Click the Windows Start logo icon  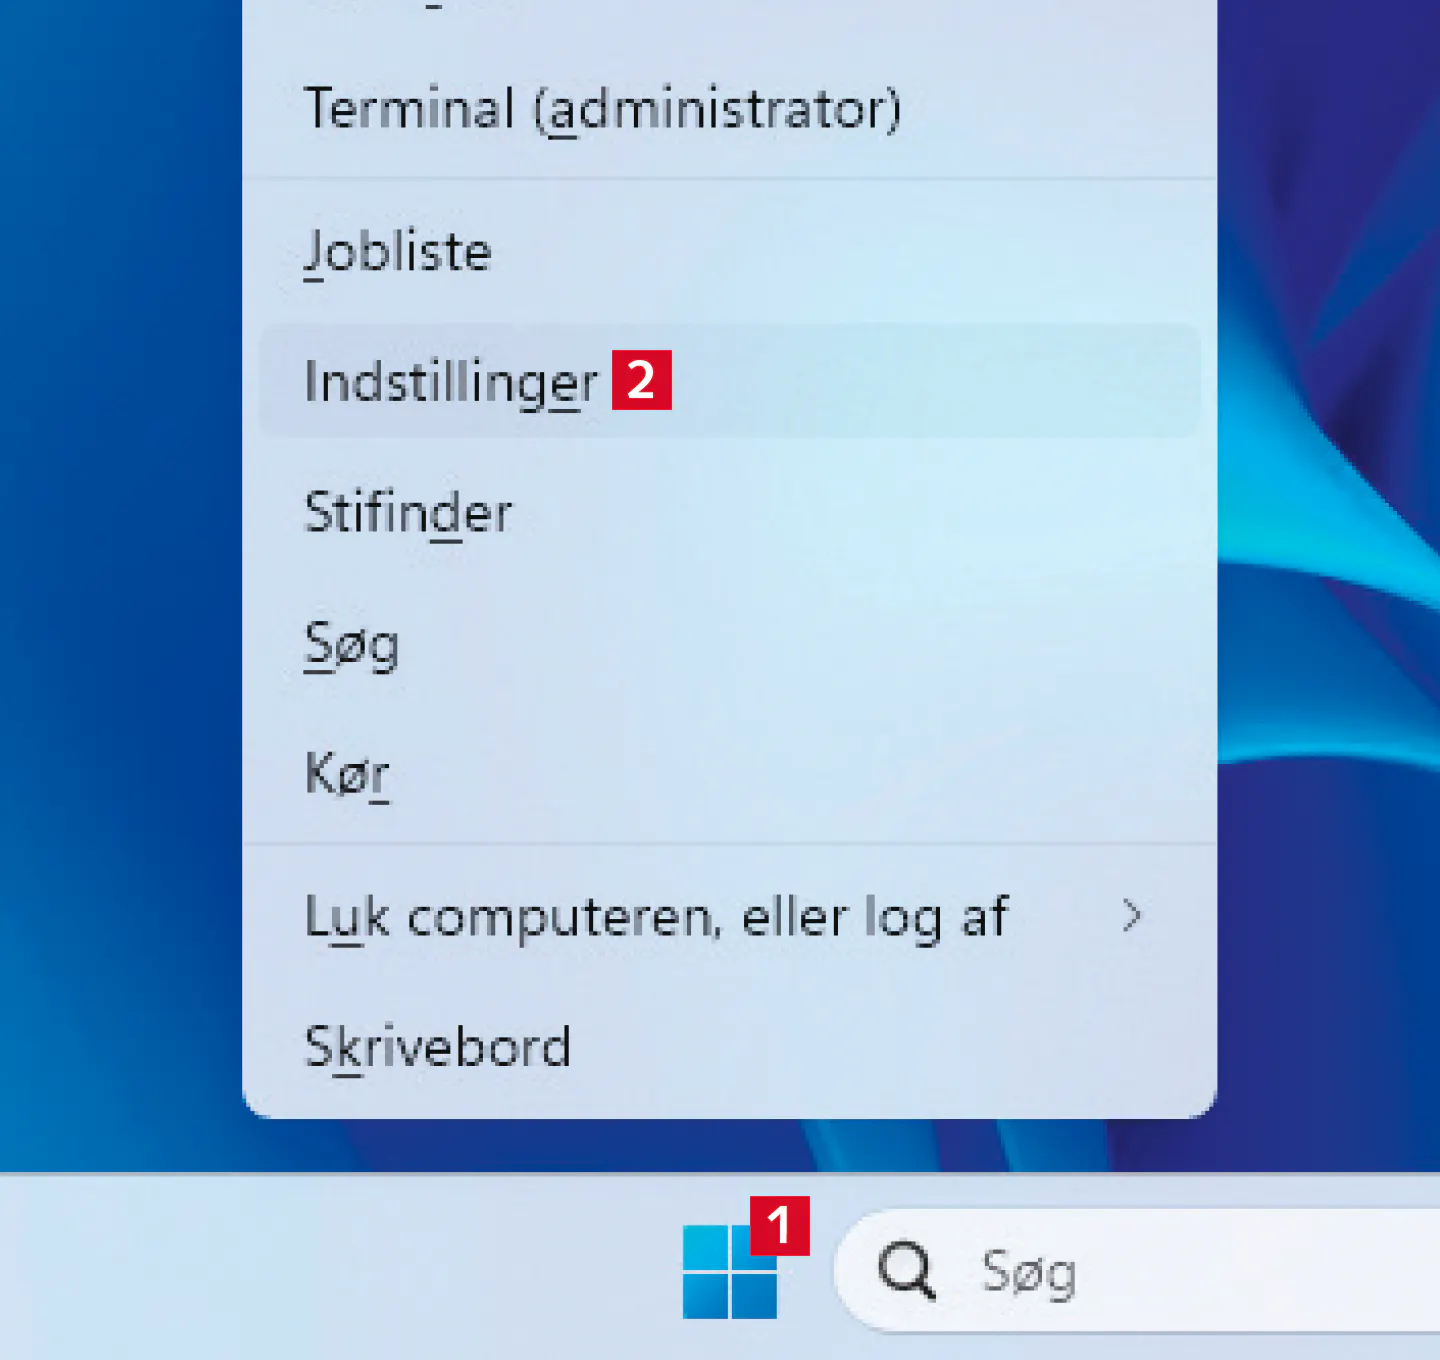(x=729, y=1271)
